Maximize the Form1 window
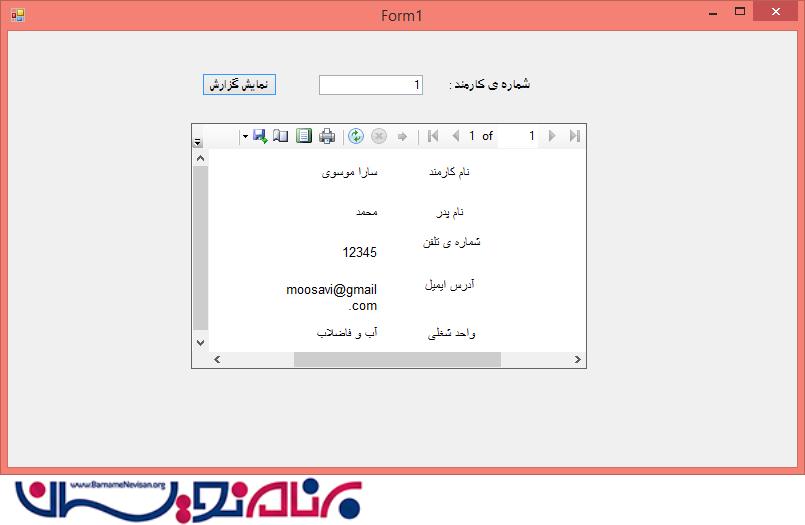The height and width of the screenshot is (525, 805). [x=740, y=11]
